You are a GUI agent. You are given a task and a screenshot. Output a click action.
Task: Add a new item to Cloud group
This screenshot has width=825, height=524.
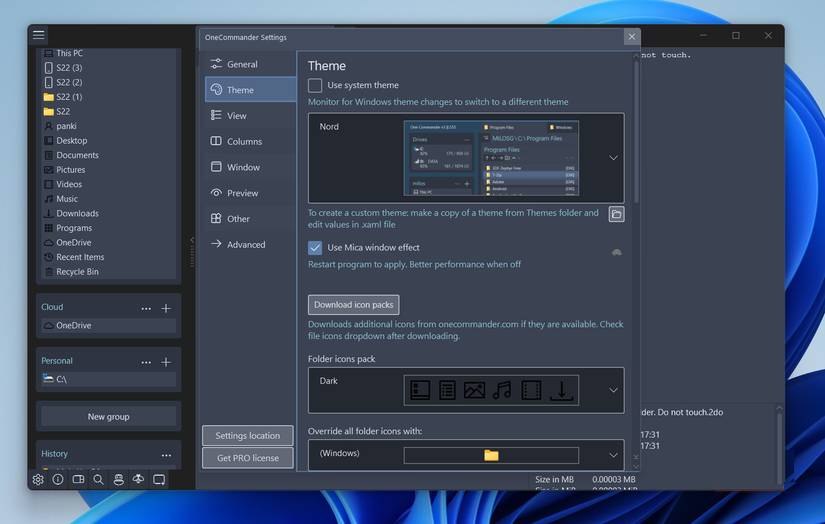166,308
